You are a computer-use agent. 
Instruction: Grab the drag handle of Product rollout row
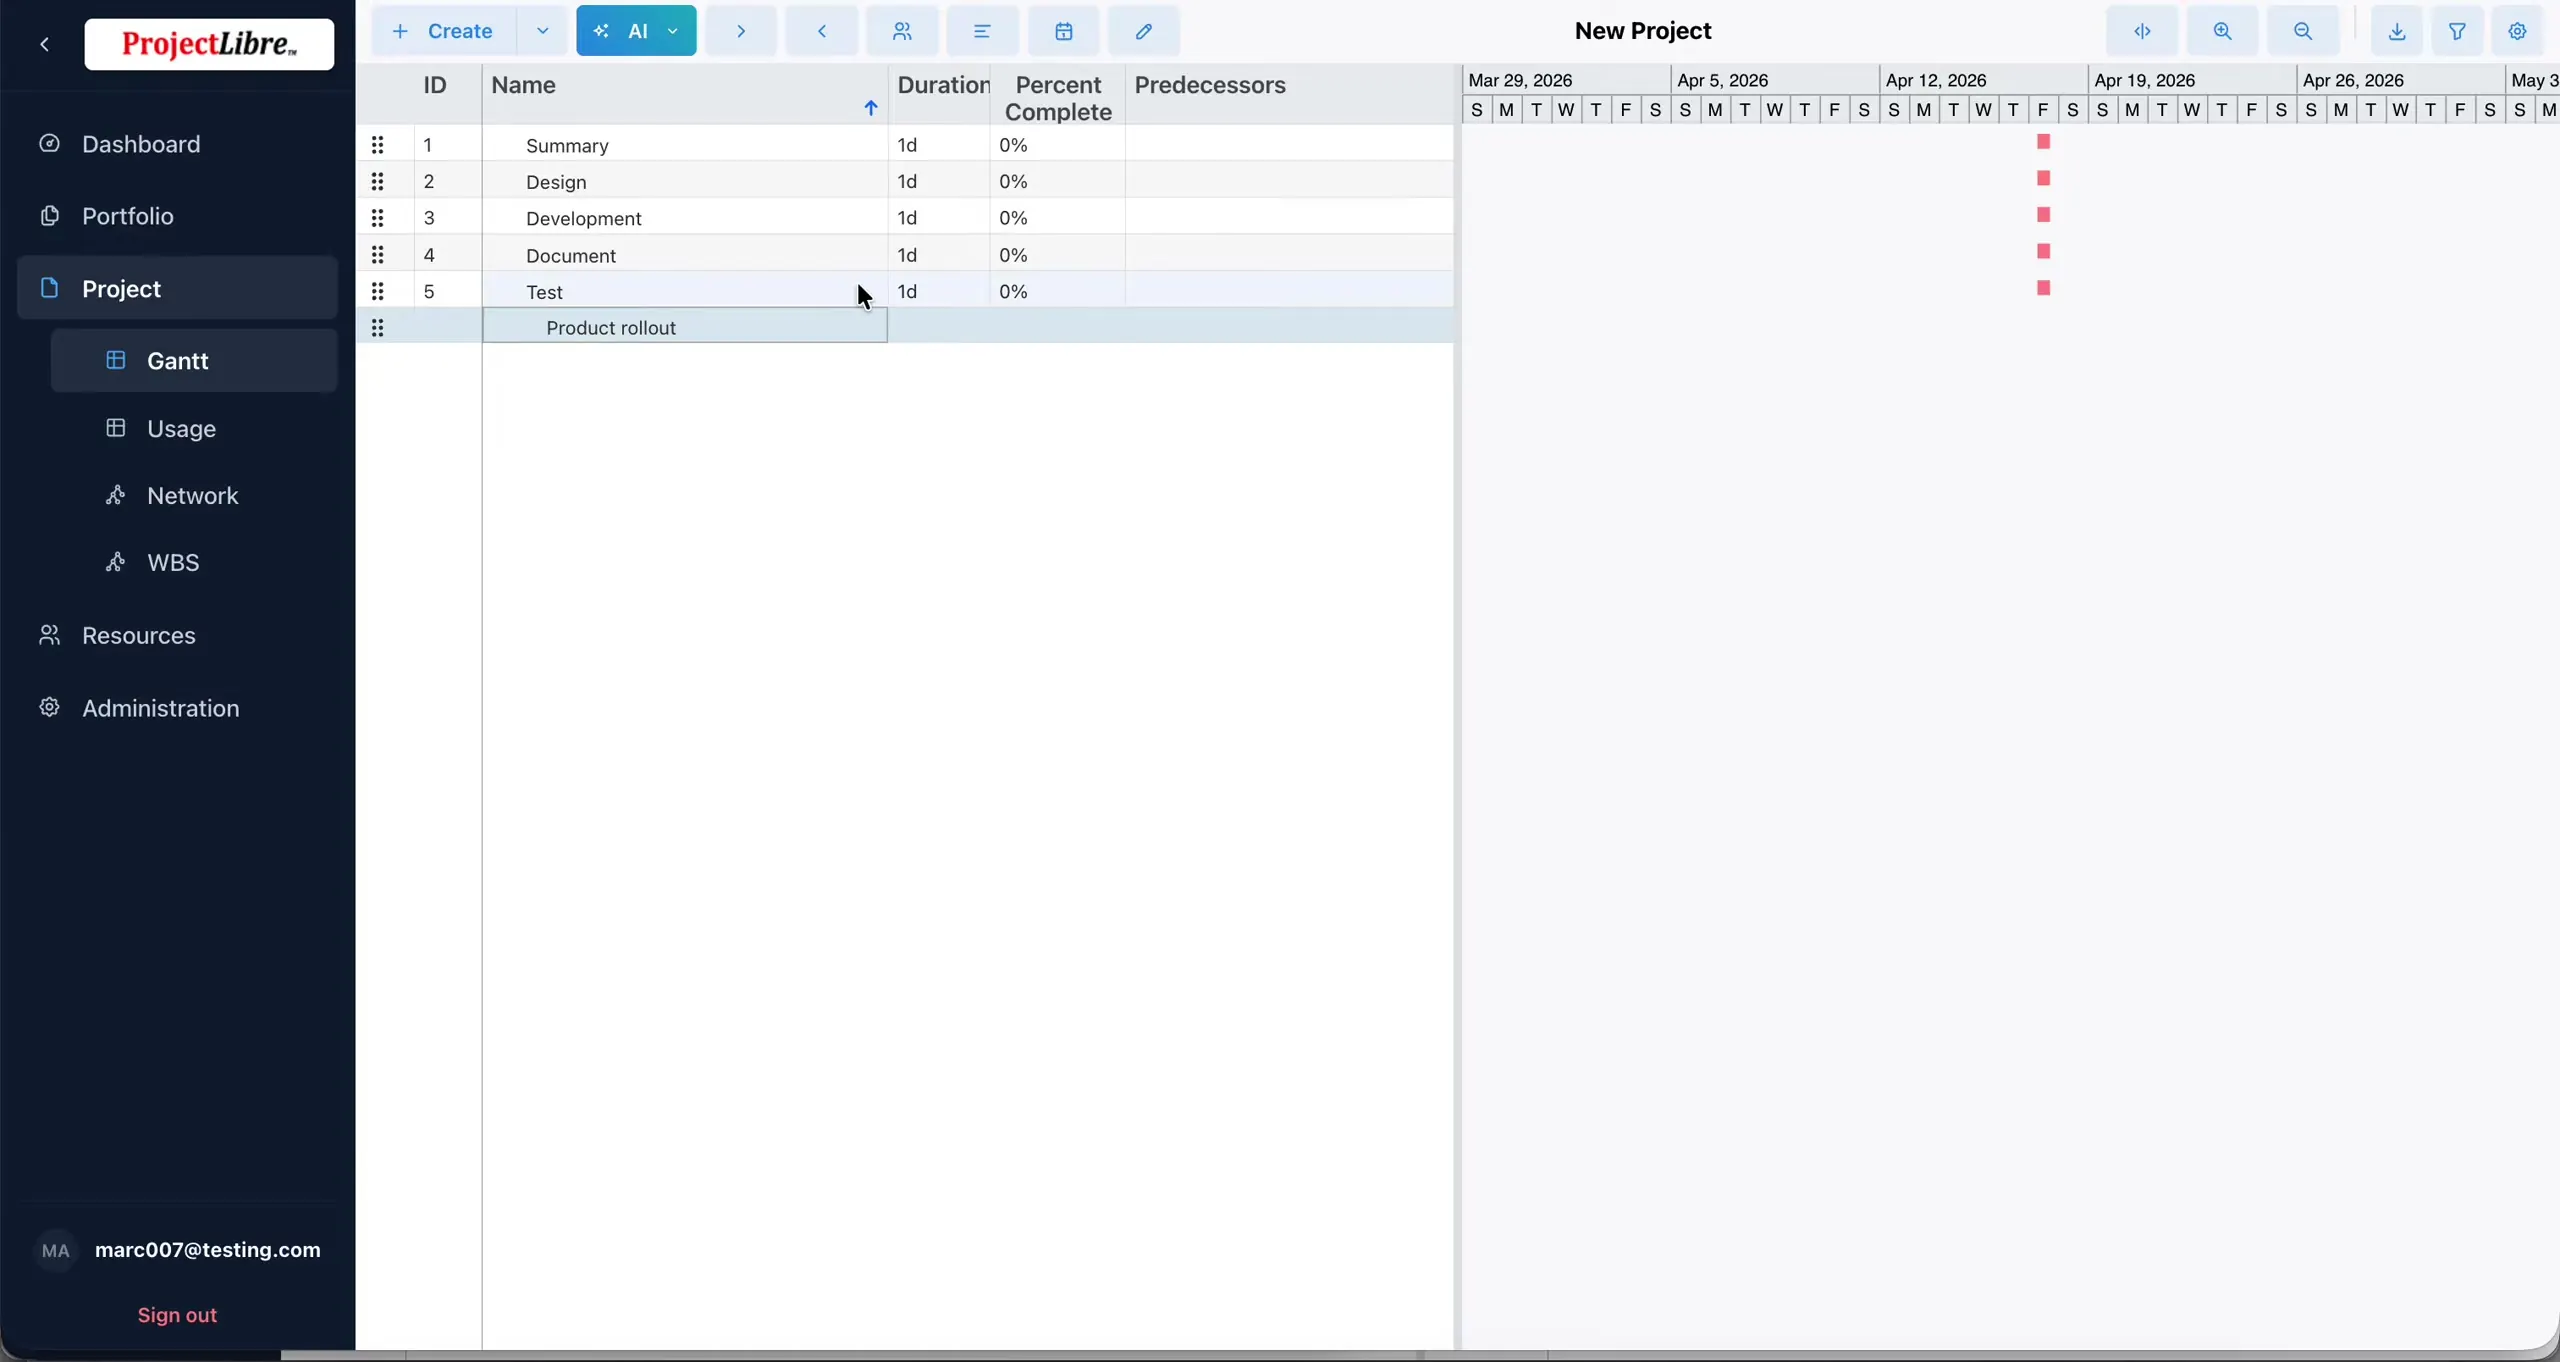(x=377, y=327)
